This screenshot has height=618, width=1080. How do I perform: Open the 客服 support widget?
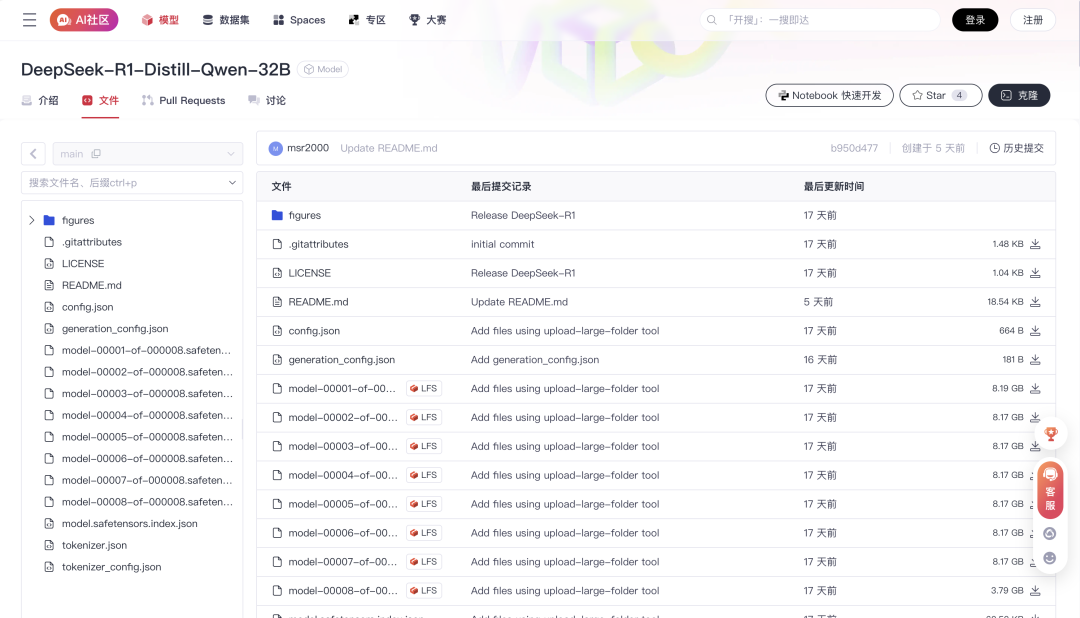[x=1050, y=490]
